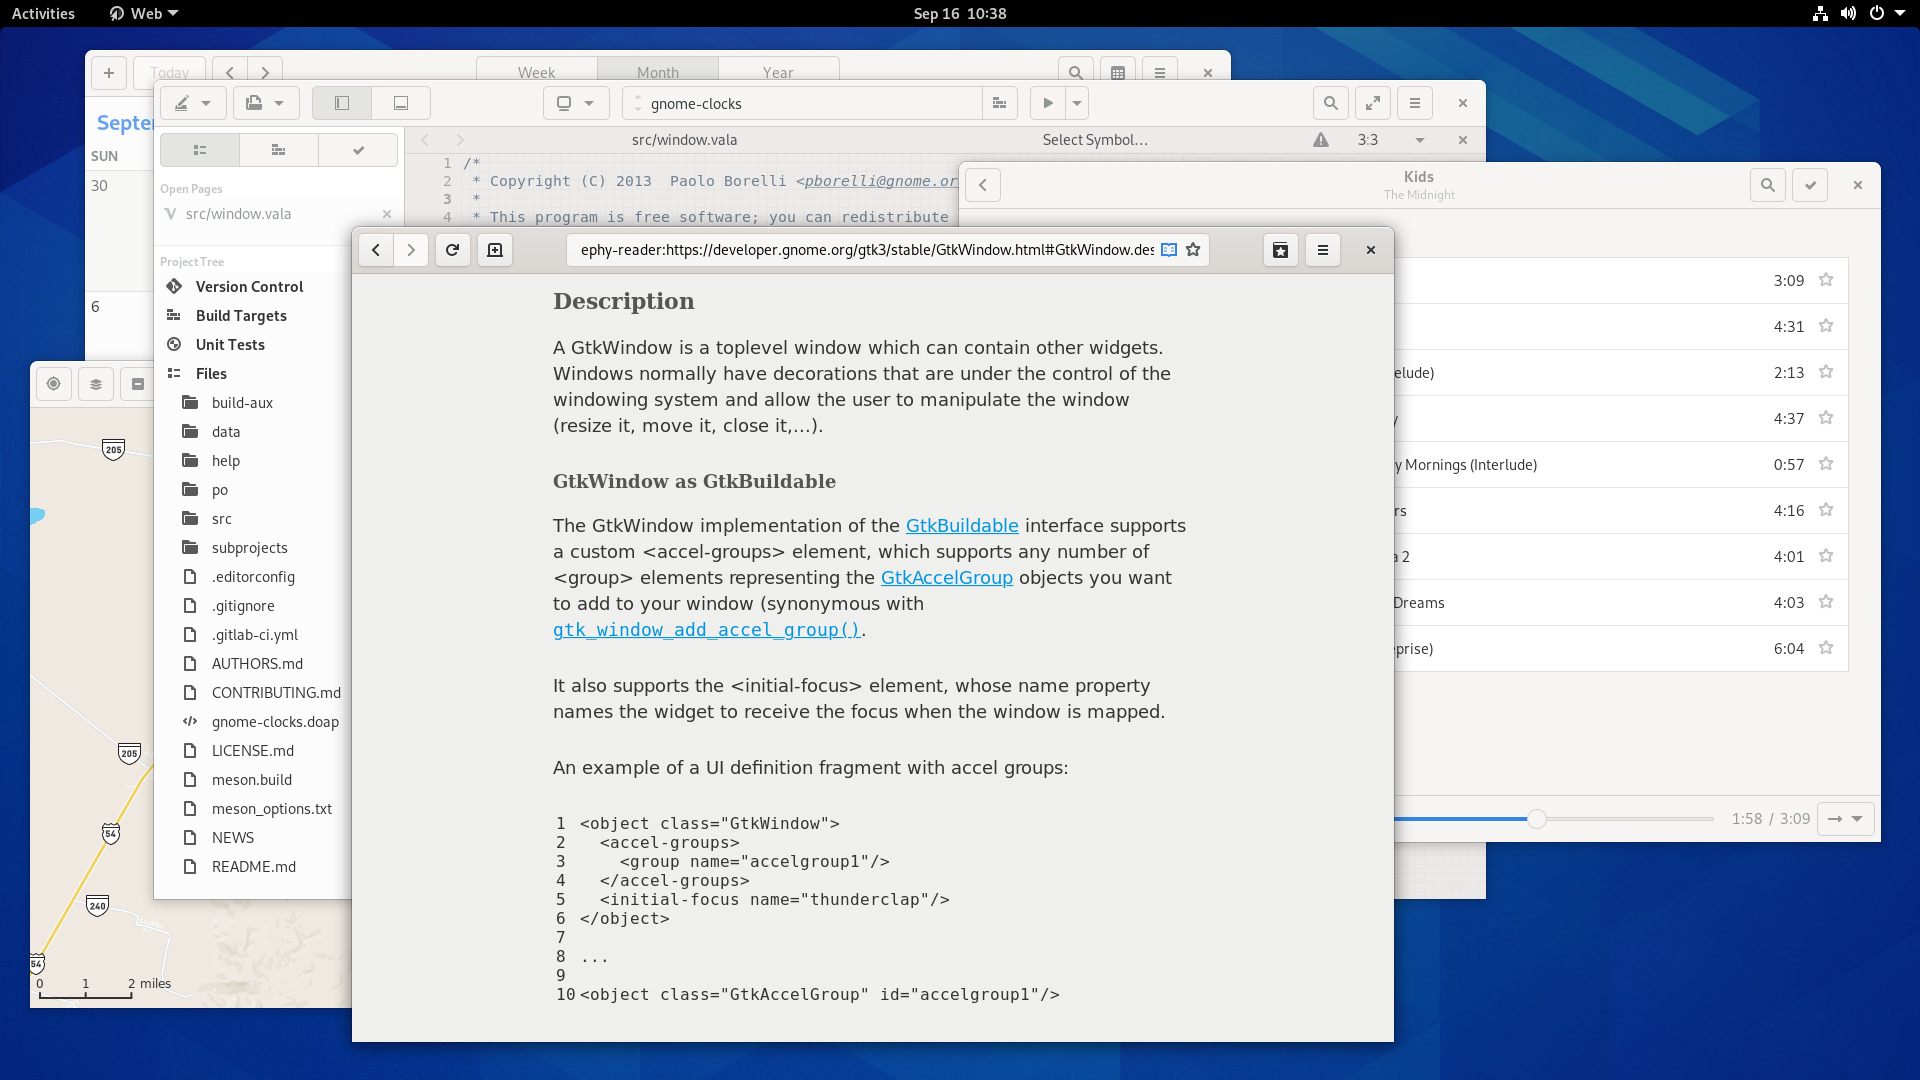
Task: Click the song playback progress slider
Action: click(1537, 819)
